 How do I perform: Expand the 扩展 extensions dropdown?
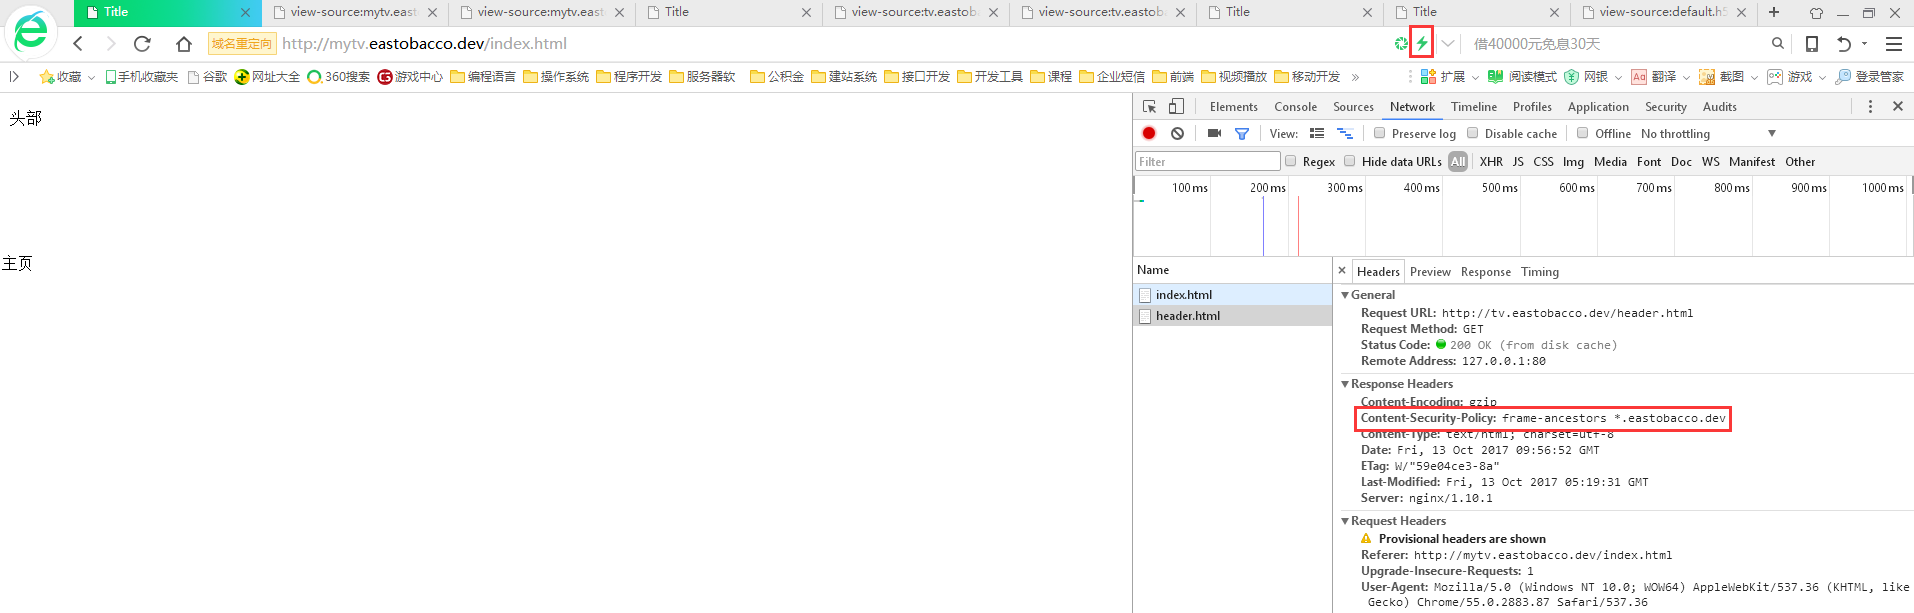coord(1475,77)
